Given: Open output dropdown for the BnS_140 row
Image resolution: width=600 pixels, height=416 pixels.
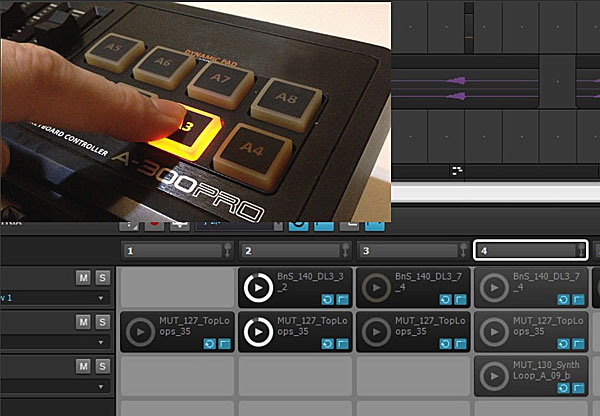Looking at the screenshot, I should point(101,298).
